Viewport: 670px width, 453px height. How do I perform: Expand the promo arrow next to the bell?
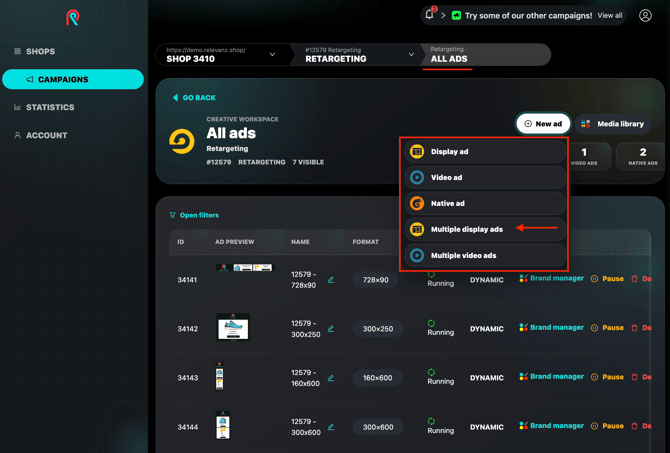(443, 16)
